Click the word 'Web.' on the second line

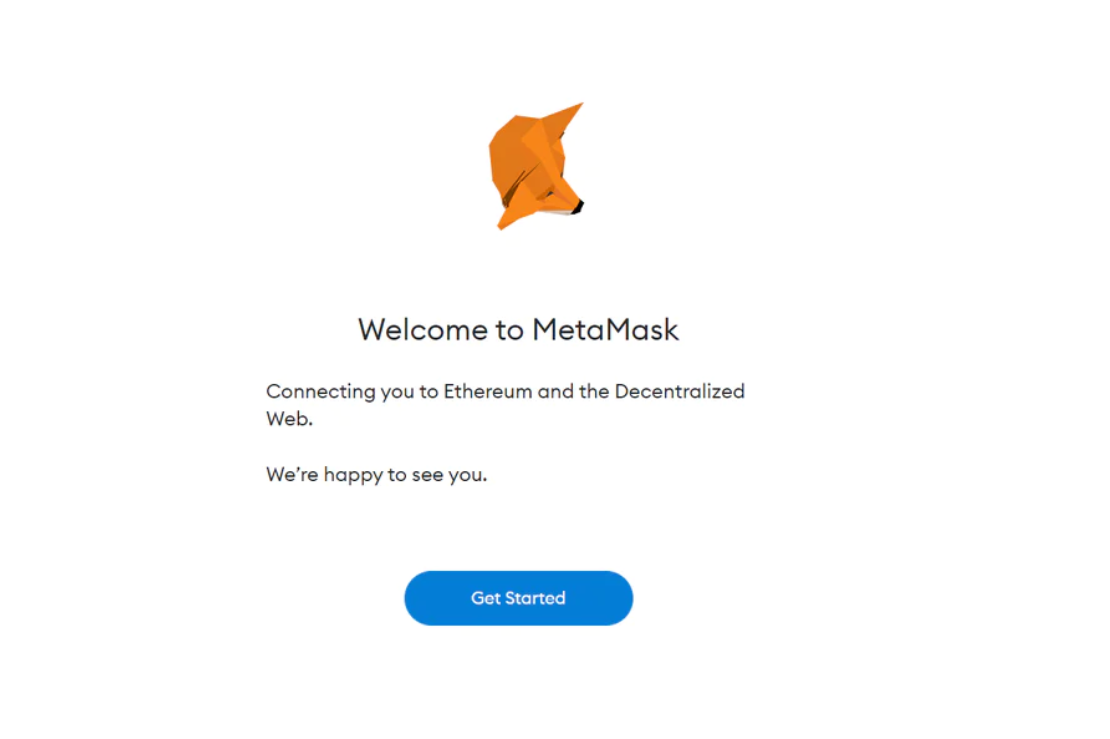(x=289, y=419)
